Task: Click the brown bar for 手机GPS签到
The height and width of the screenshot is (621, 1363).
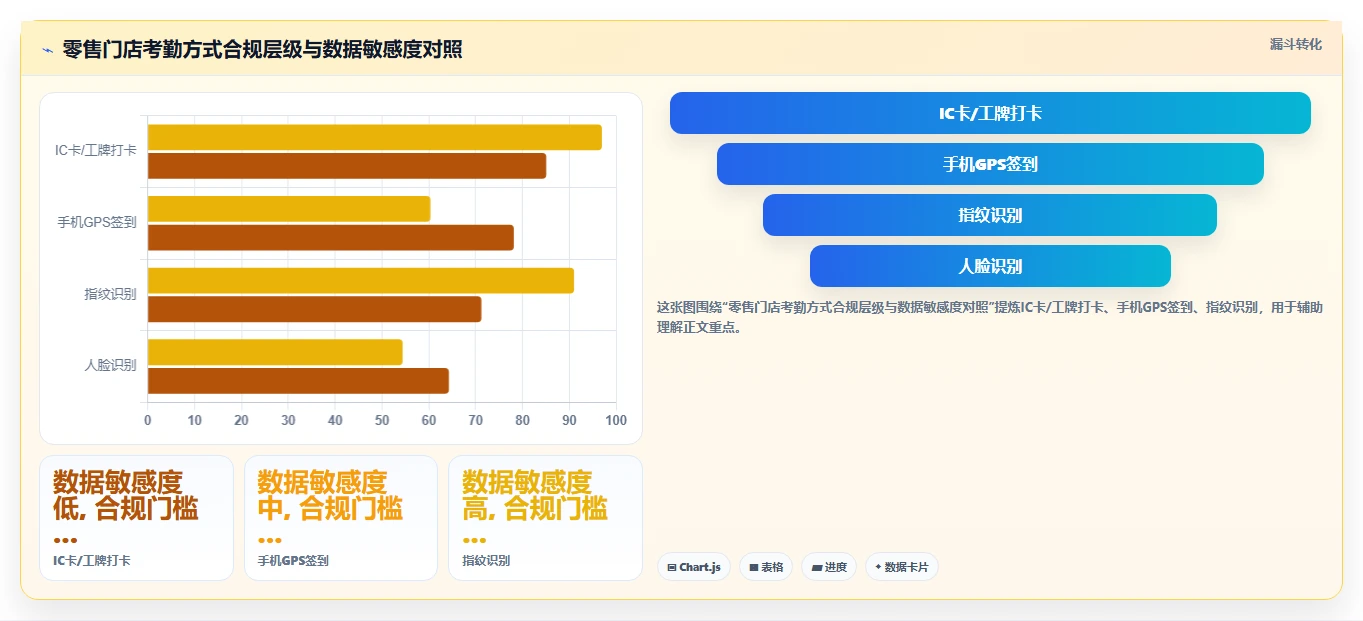Action: 331,237
